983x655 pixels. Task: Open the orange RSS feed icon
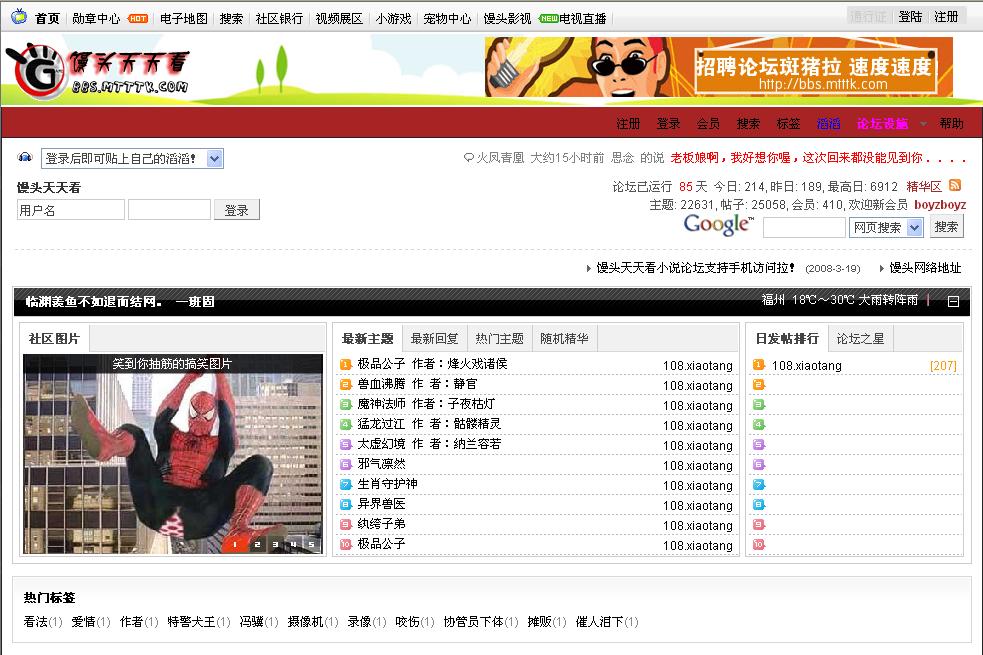point(955,186)
